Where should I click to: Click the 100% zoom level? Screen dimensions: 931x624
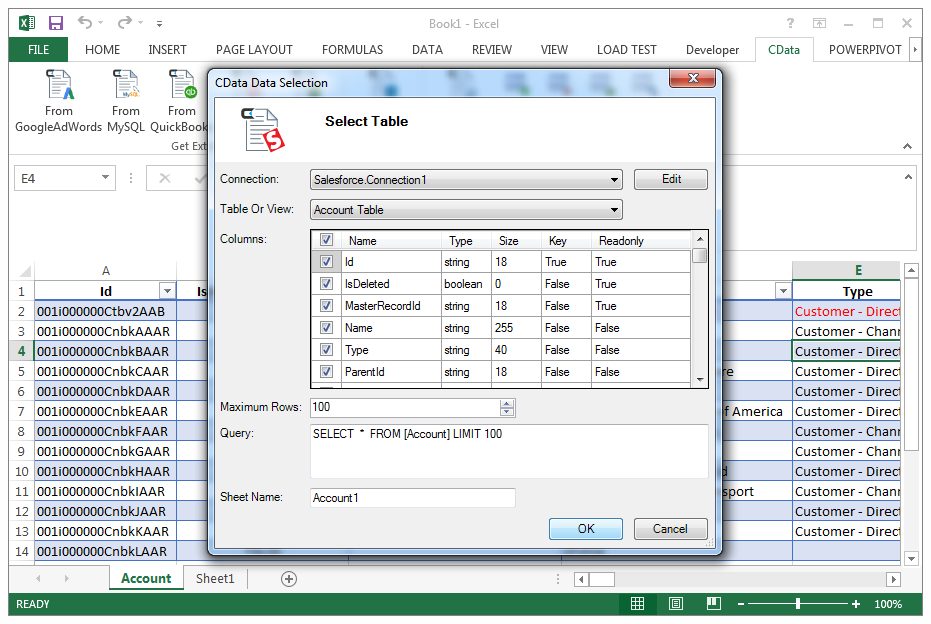888,604
